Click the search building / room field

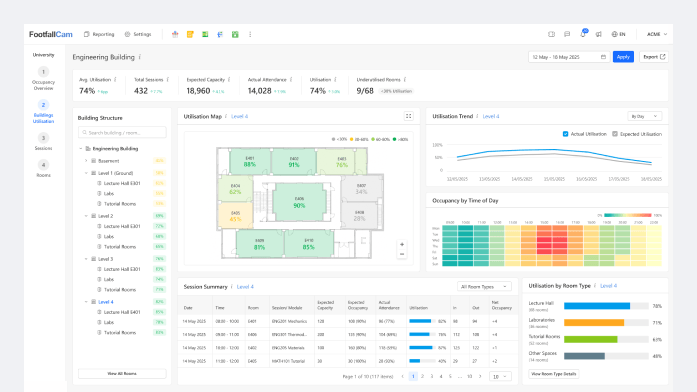coord(122,132)
